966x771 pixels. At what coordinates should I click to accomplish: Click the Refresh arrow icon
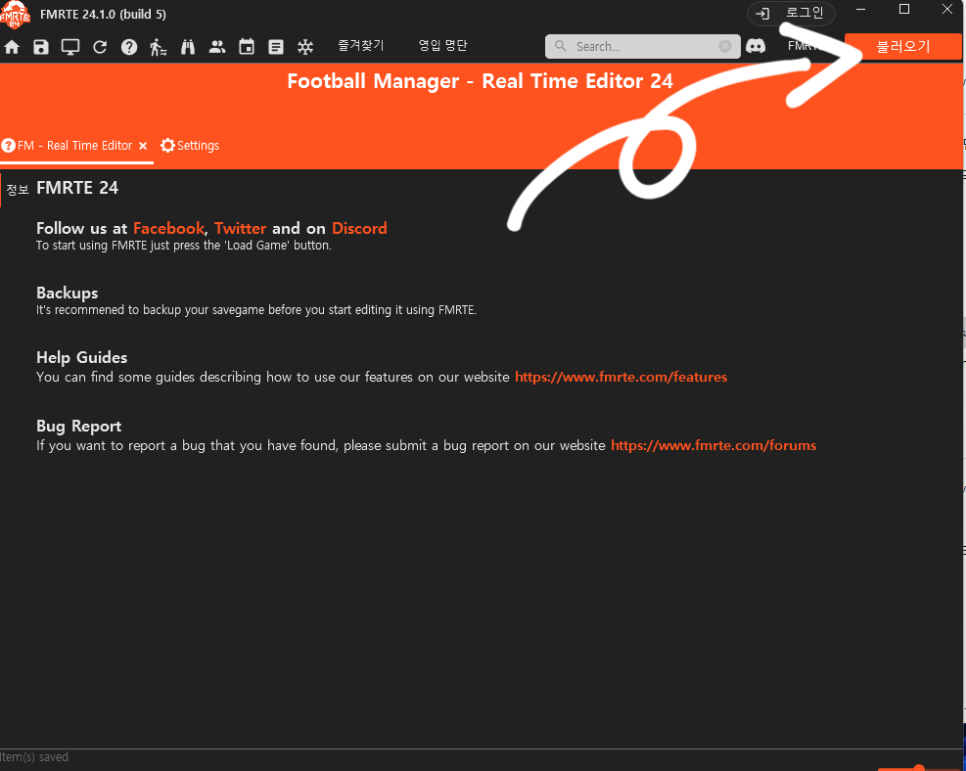pyautogui.click(x=99, y=47)
